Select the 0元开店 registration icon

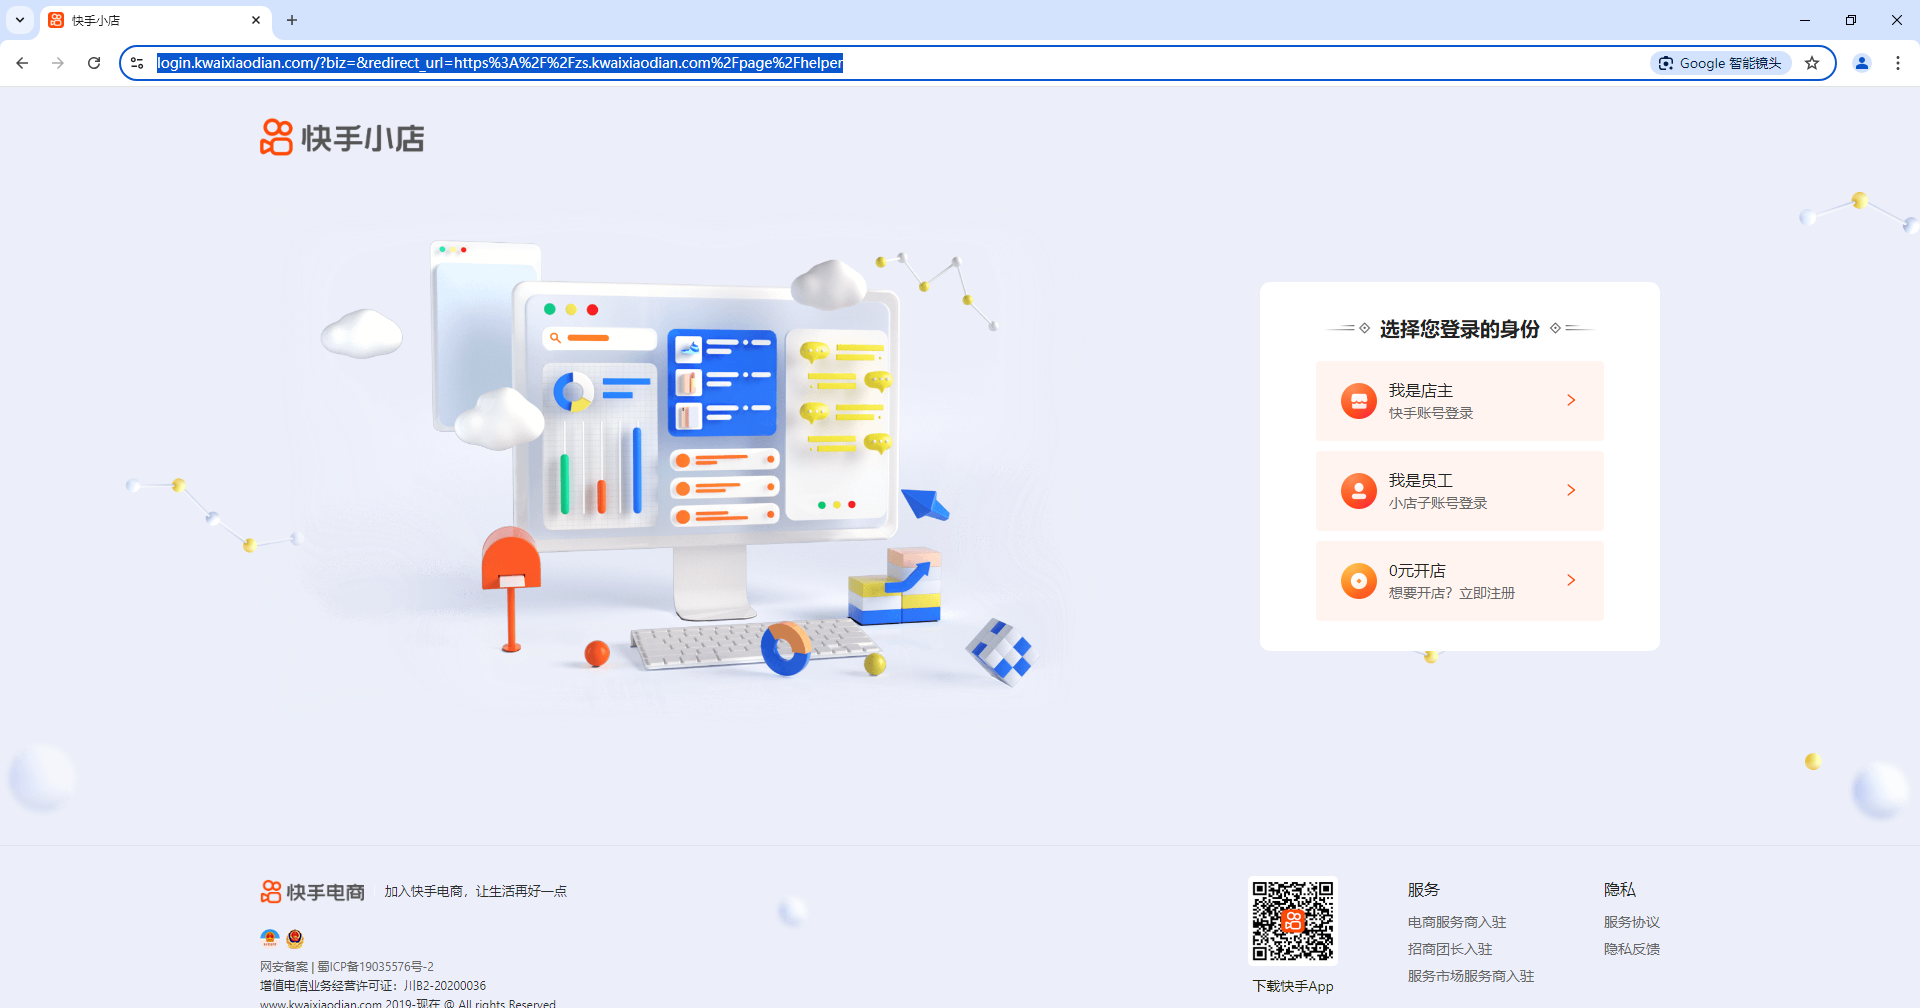[1358, 581]
